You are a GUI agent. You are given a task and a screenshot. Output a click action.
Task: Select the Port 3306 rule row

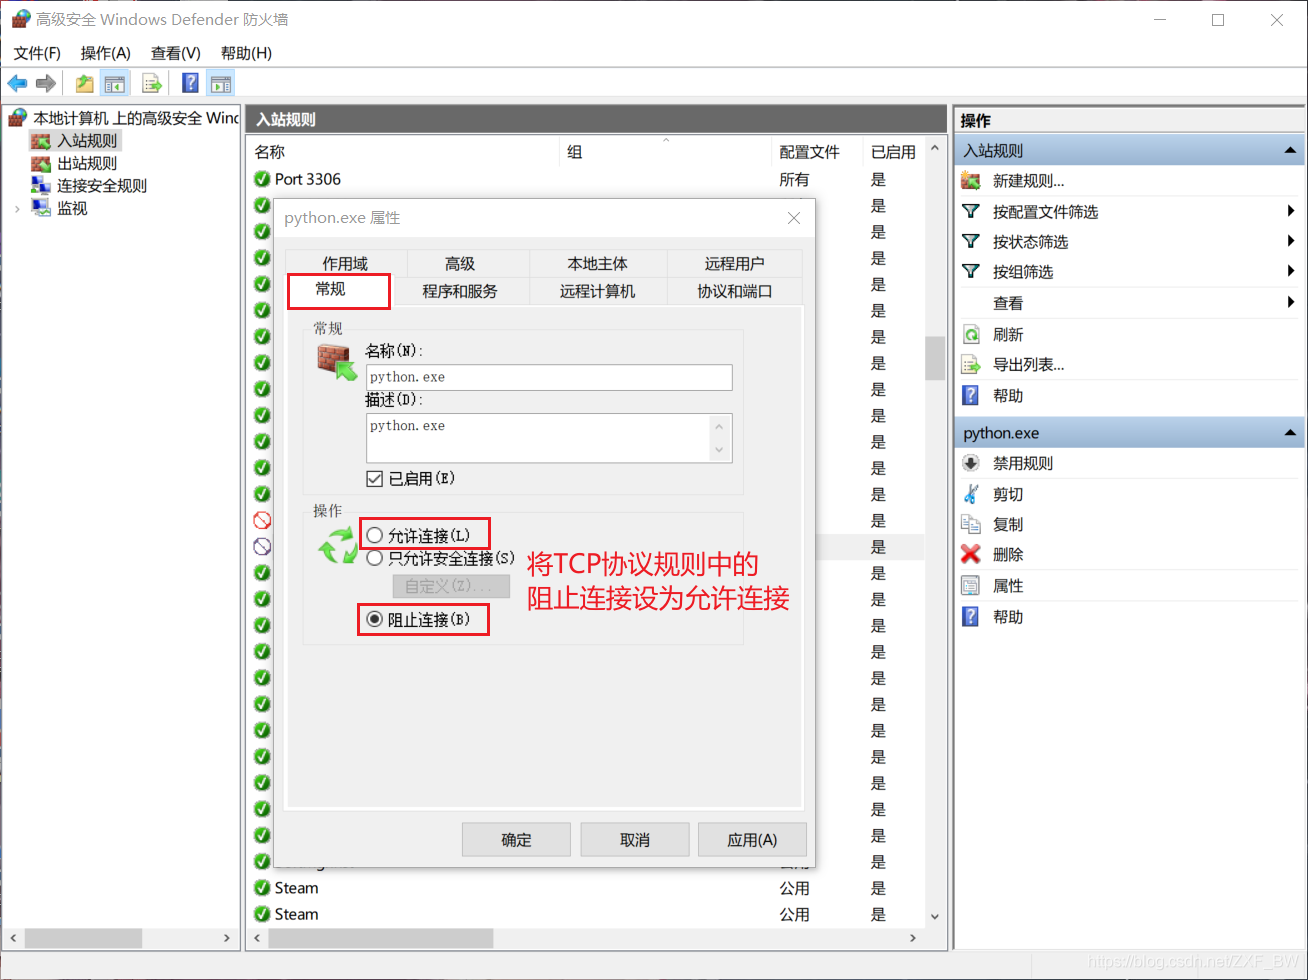(586, 179)
